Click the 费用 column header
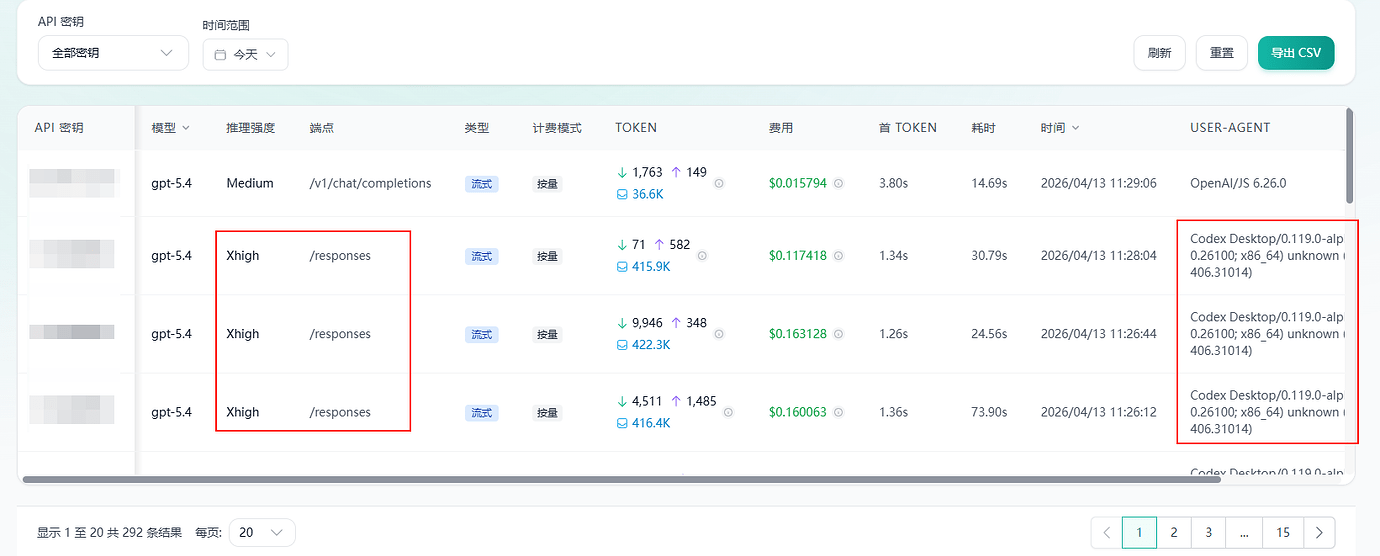The width and height of the screenshot is (1380, 556). [x=780, y=128]
